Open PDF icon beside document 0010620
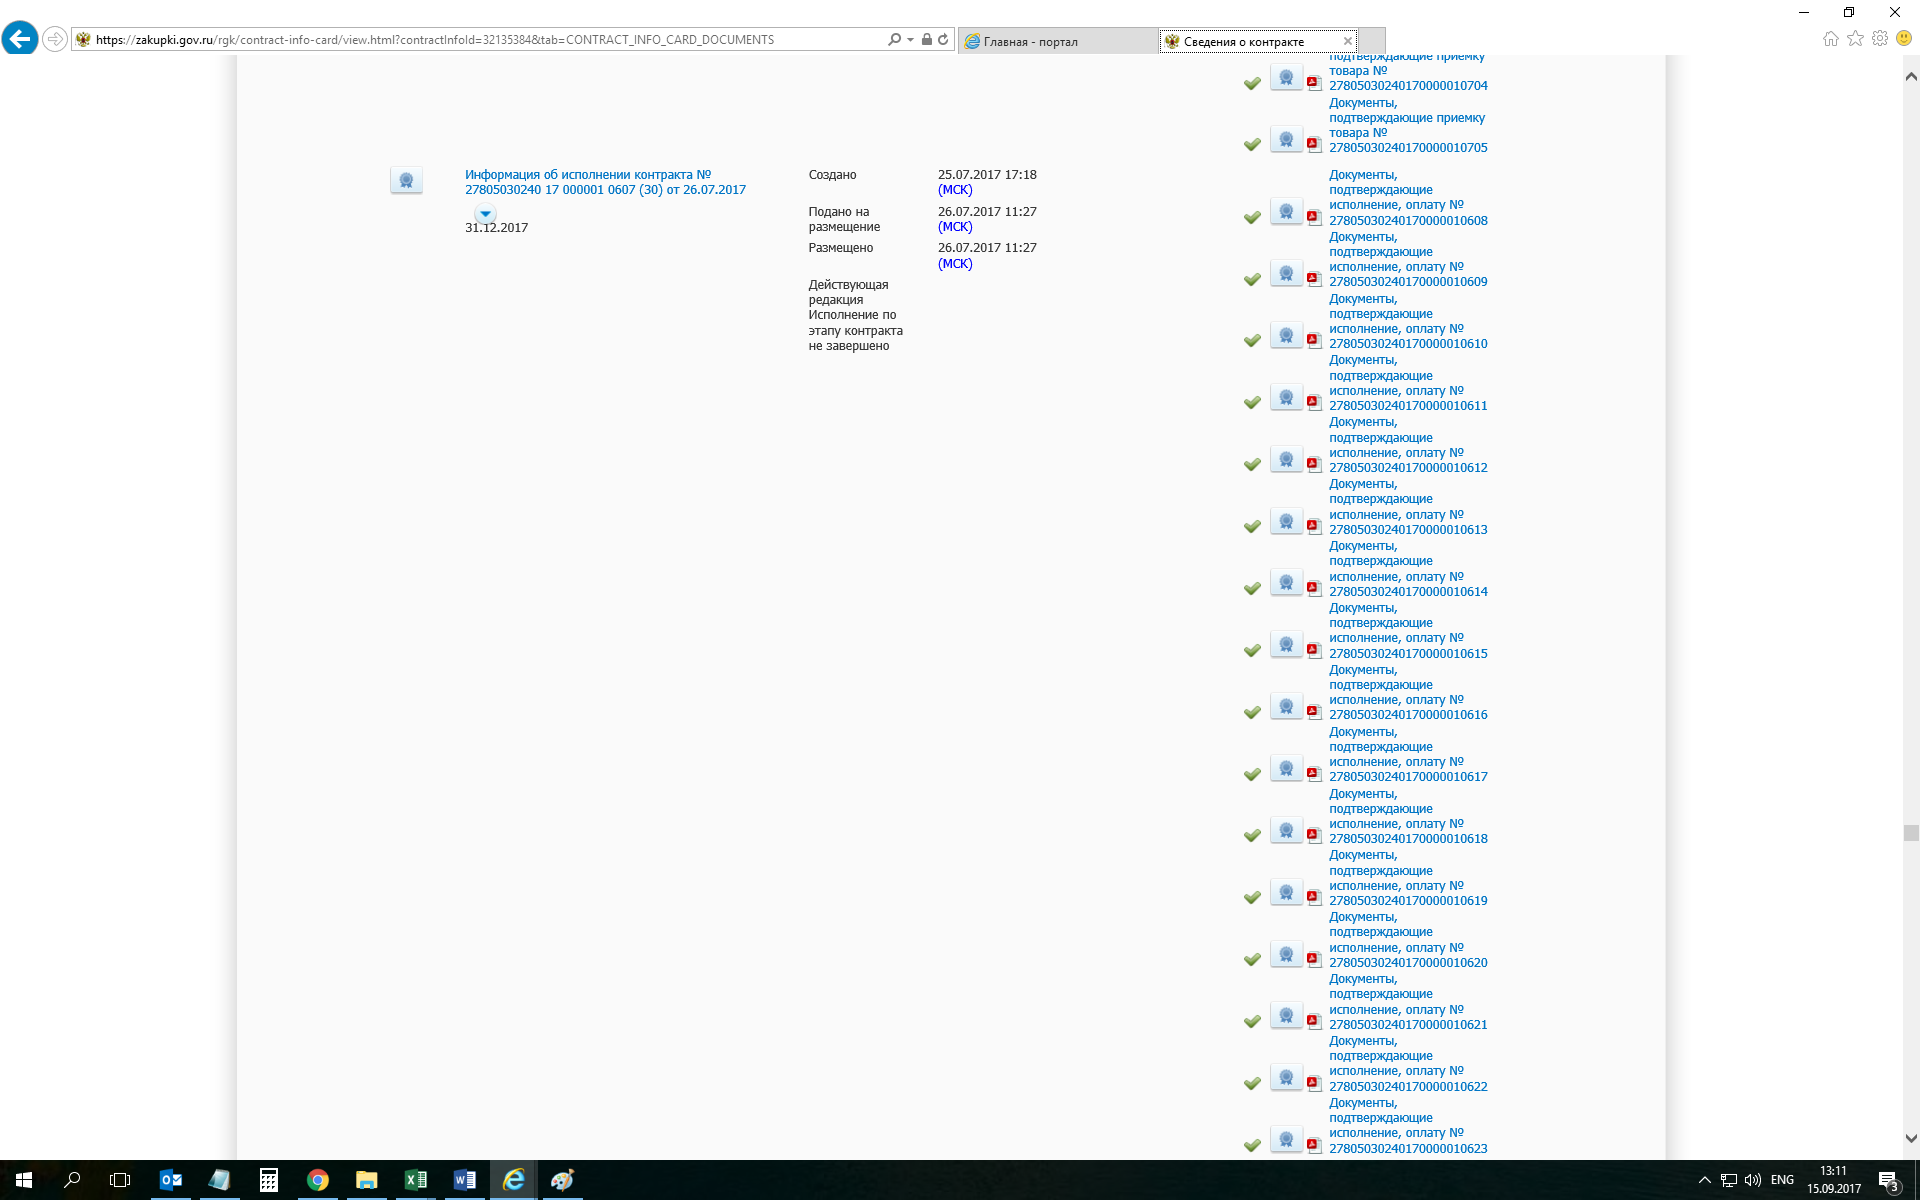This screenshot has width=1920, height=1200. point(1314,960)
